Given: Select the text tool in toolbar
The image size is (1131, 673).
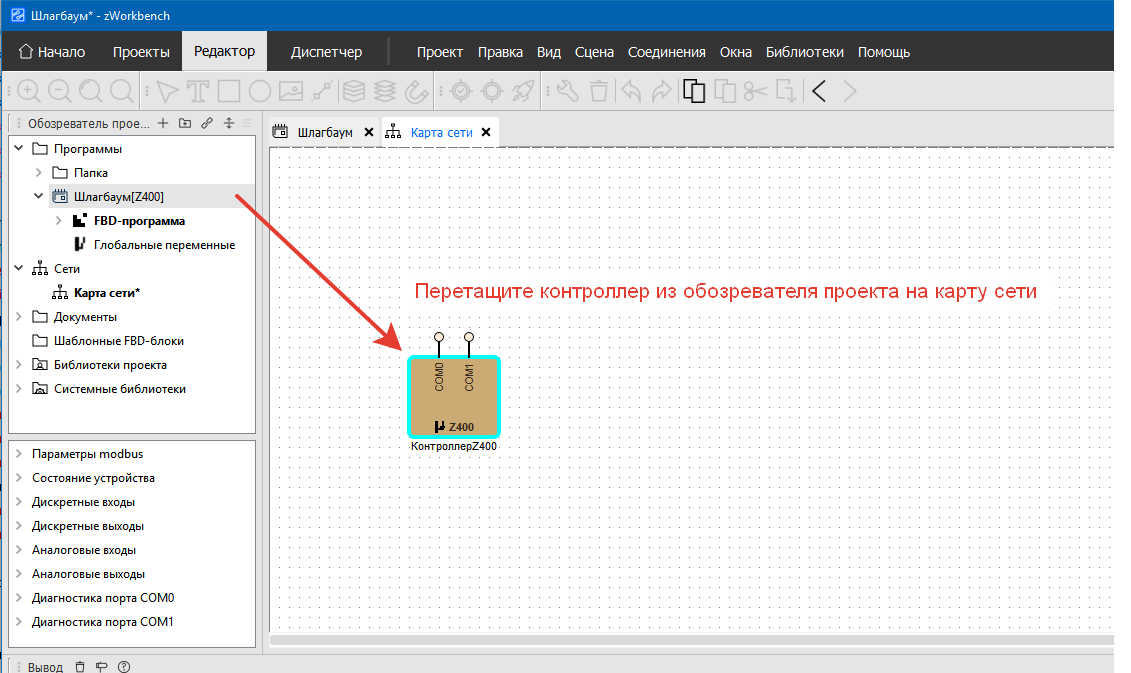Looking at the screenshot, I should tap(197, 92).
